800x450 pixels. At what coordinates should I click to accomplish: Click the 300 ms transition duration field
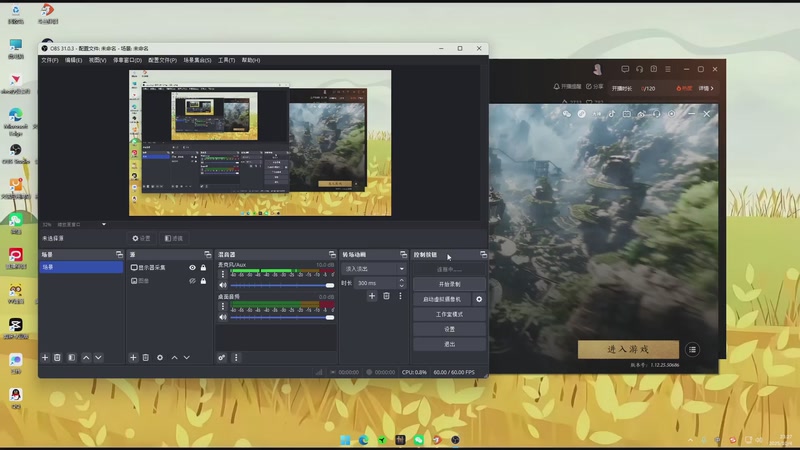tap(376, 283)
